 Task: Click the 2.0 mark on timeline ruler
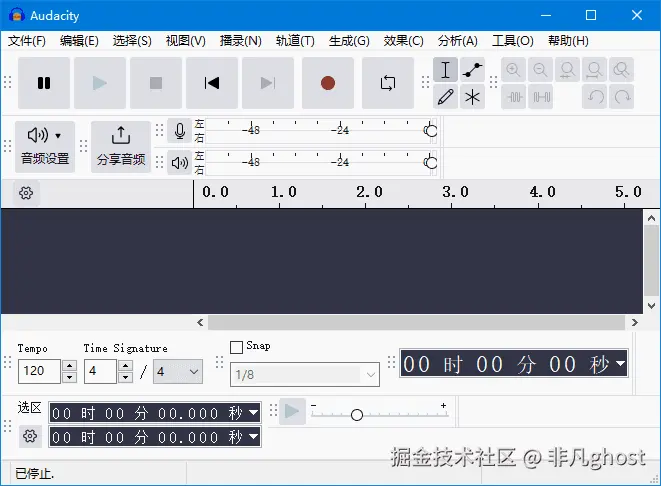click(x=369, y=192)
